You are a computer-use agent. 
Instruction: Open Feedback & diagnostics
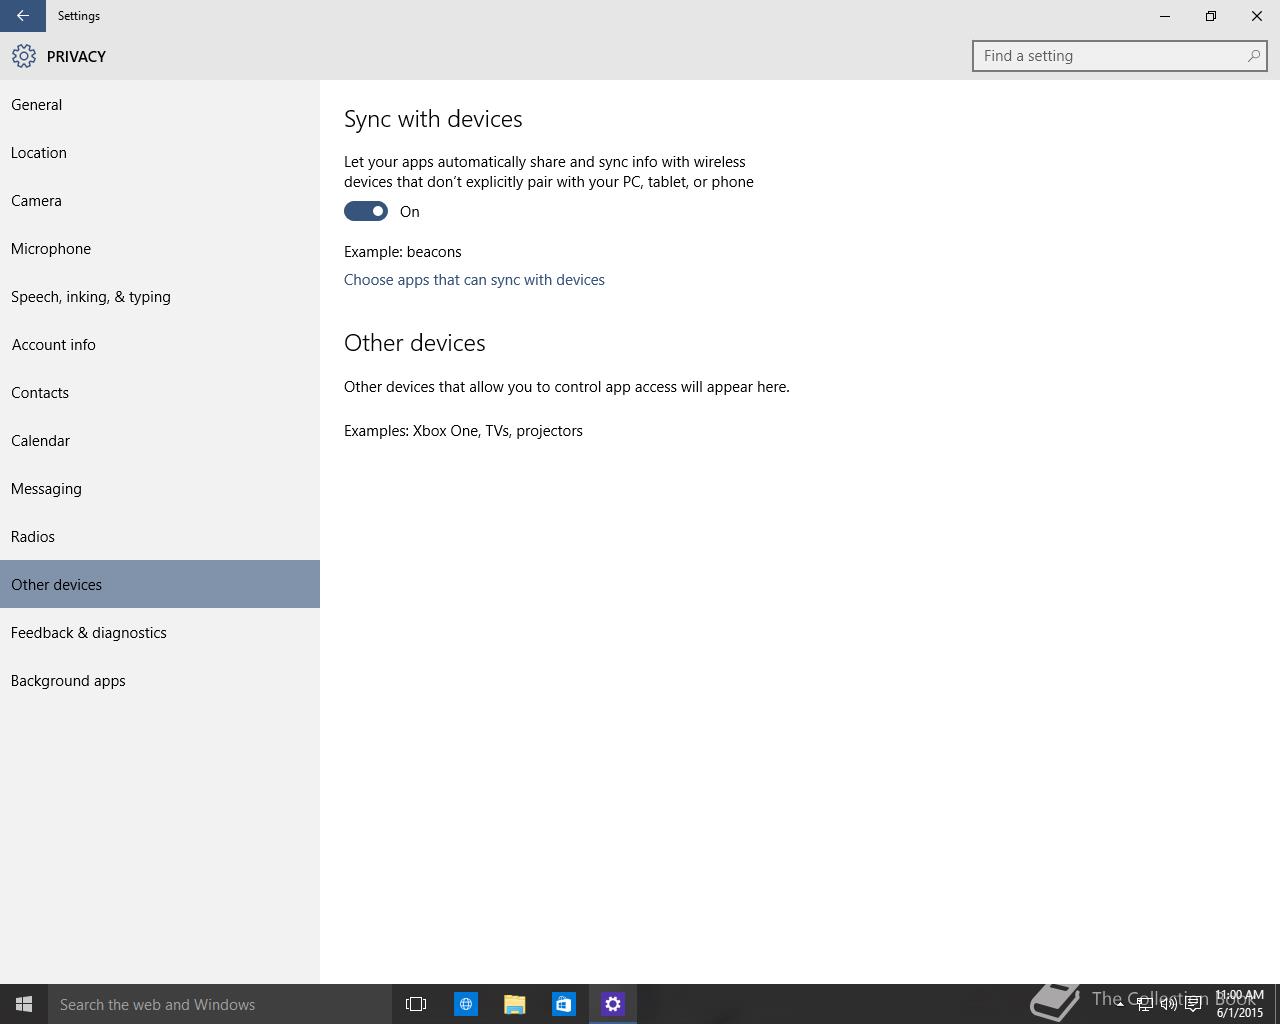click(160, 633)
